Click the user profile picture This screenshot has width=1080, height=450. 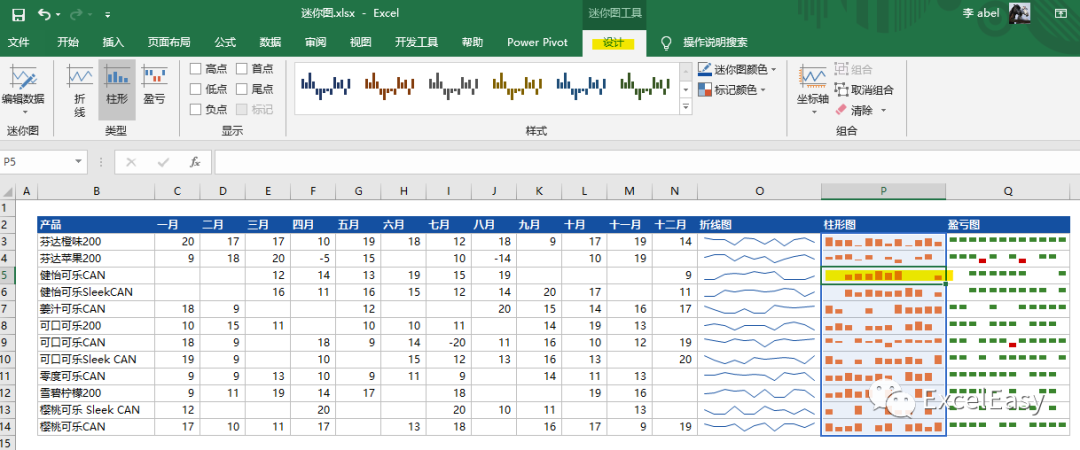pos(1019,13)
